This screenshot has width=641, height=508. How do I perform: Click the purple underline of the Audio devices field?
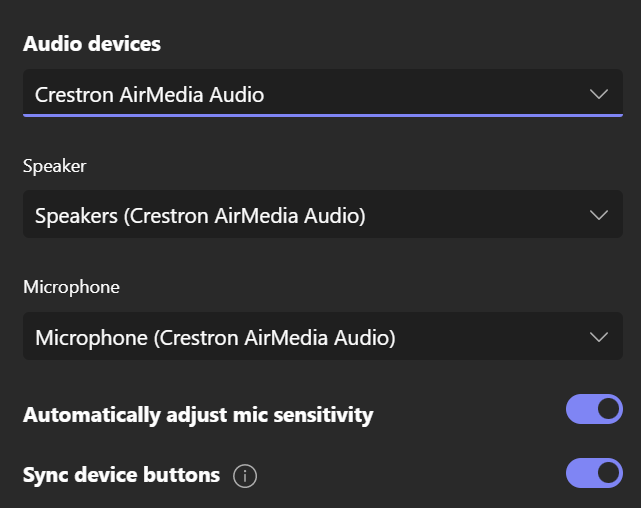[323, 116]
